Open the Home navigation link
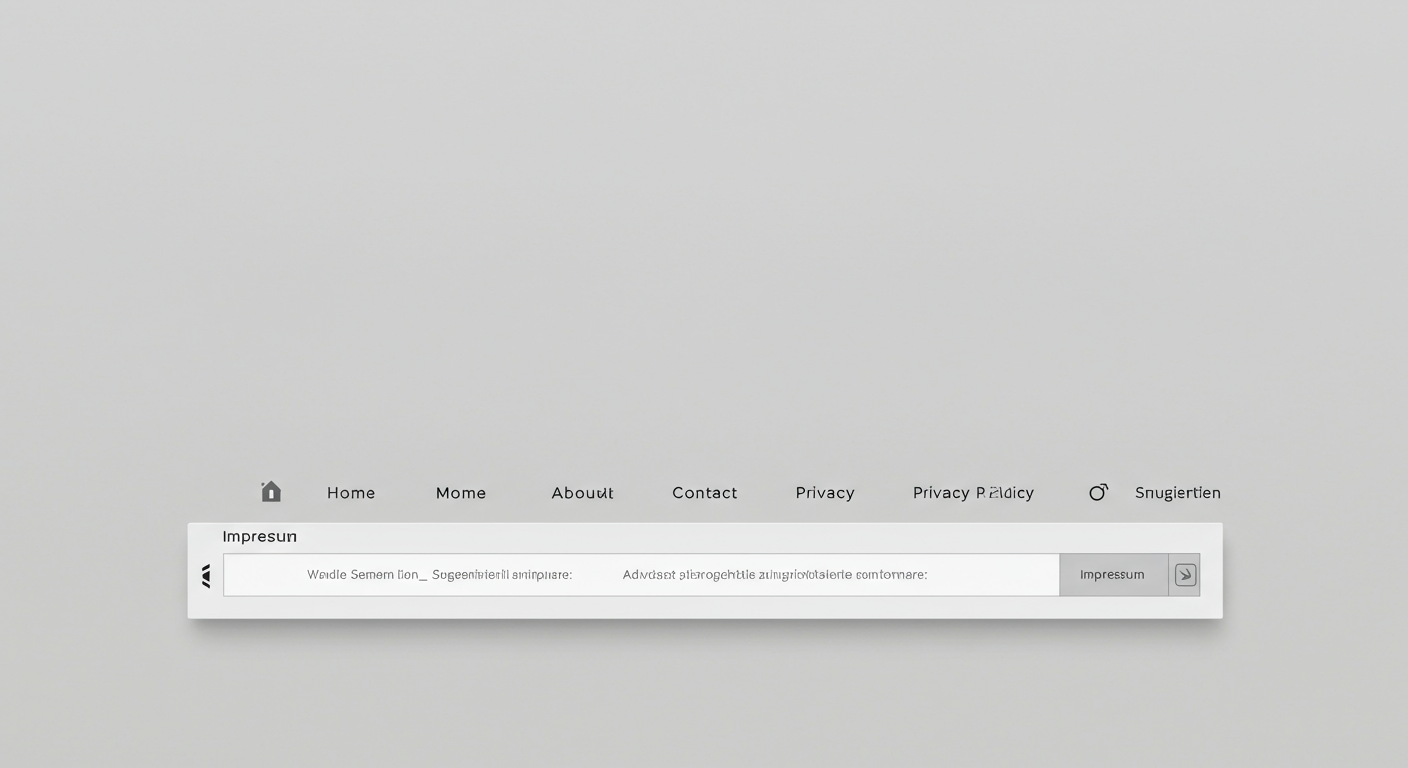Screen dimensions: 1408x768 [x=351, y=493]
